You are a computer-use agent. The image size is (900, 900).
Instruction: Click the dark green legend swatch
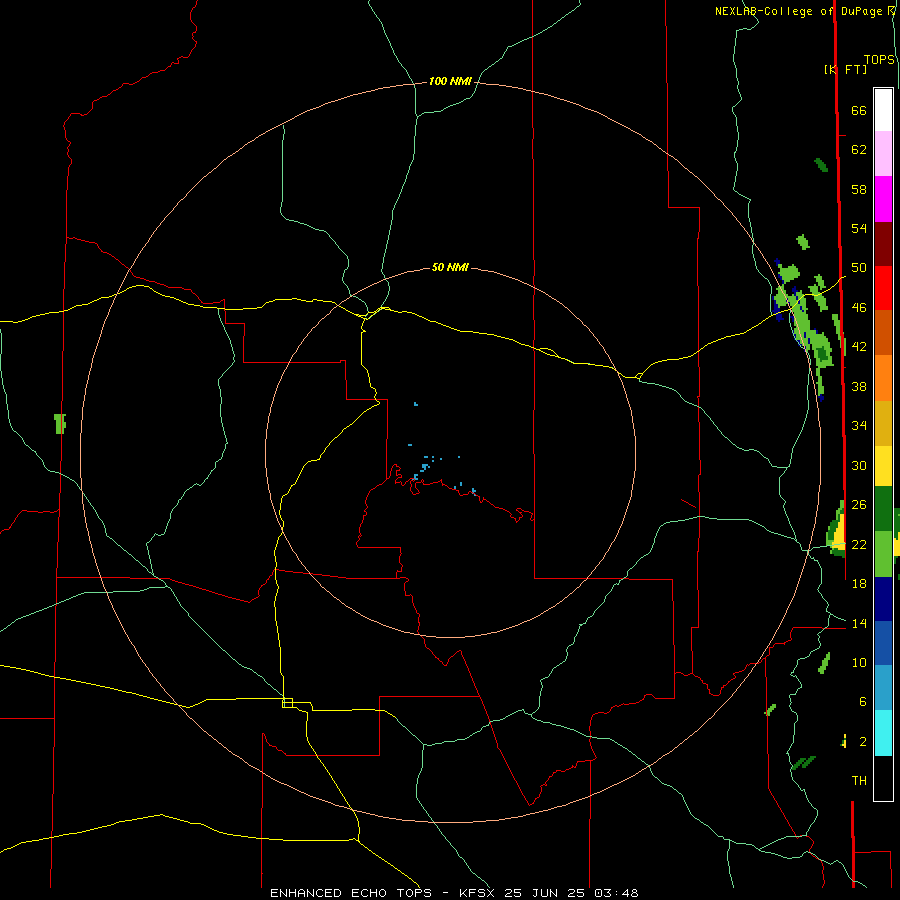click(x=883, y=509)
